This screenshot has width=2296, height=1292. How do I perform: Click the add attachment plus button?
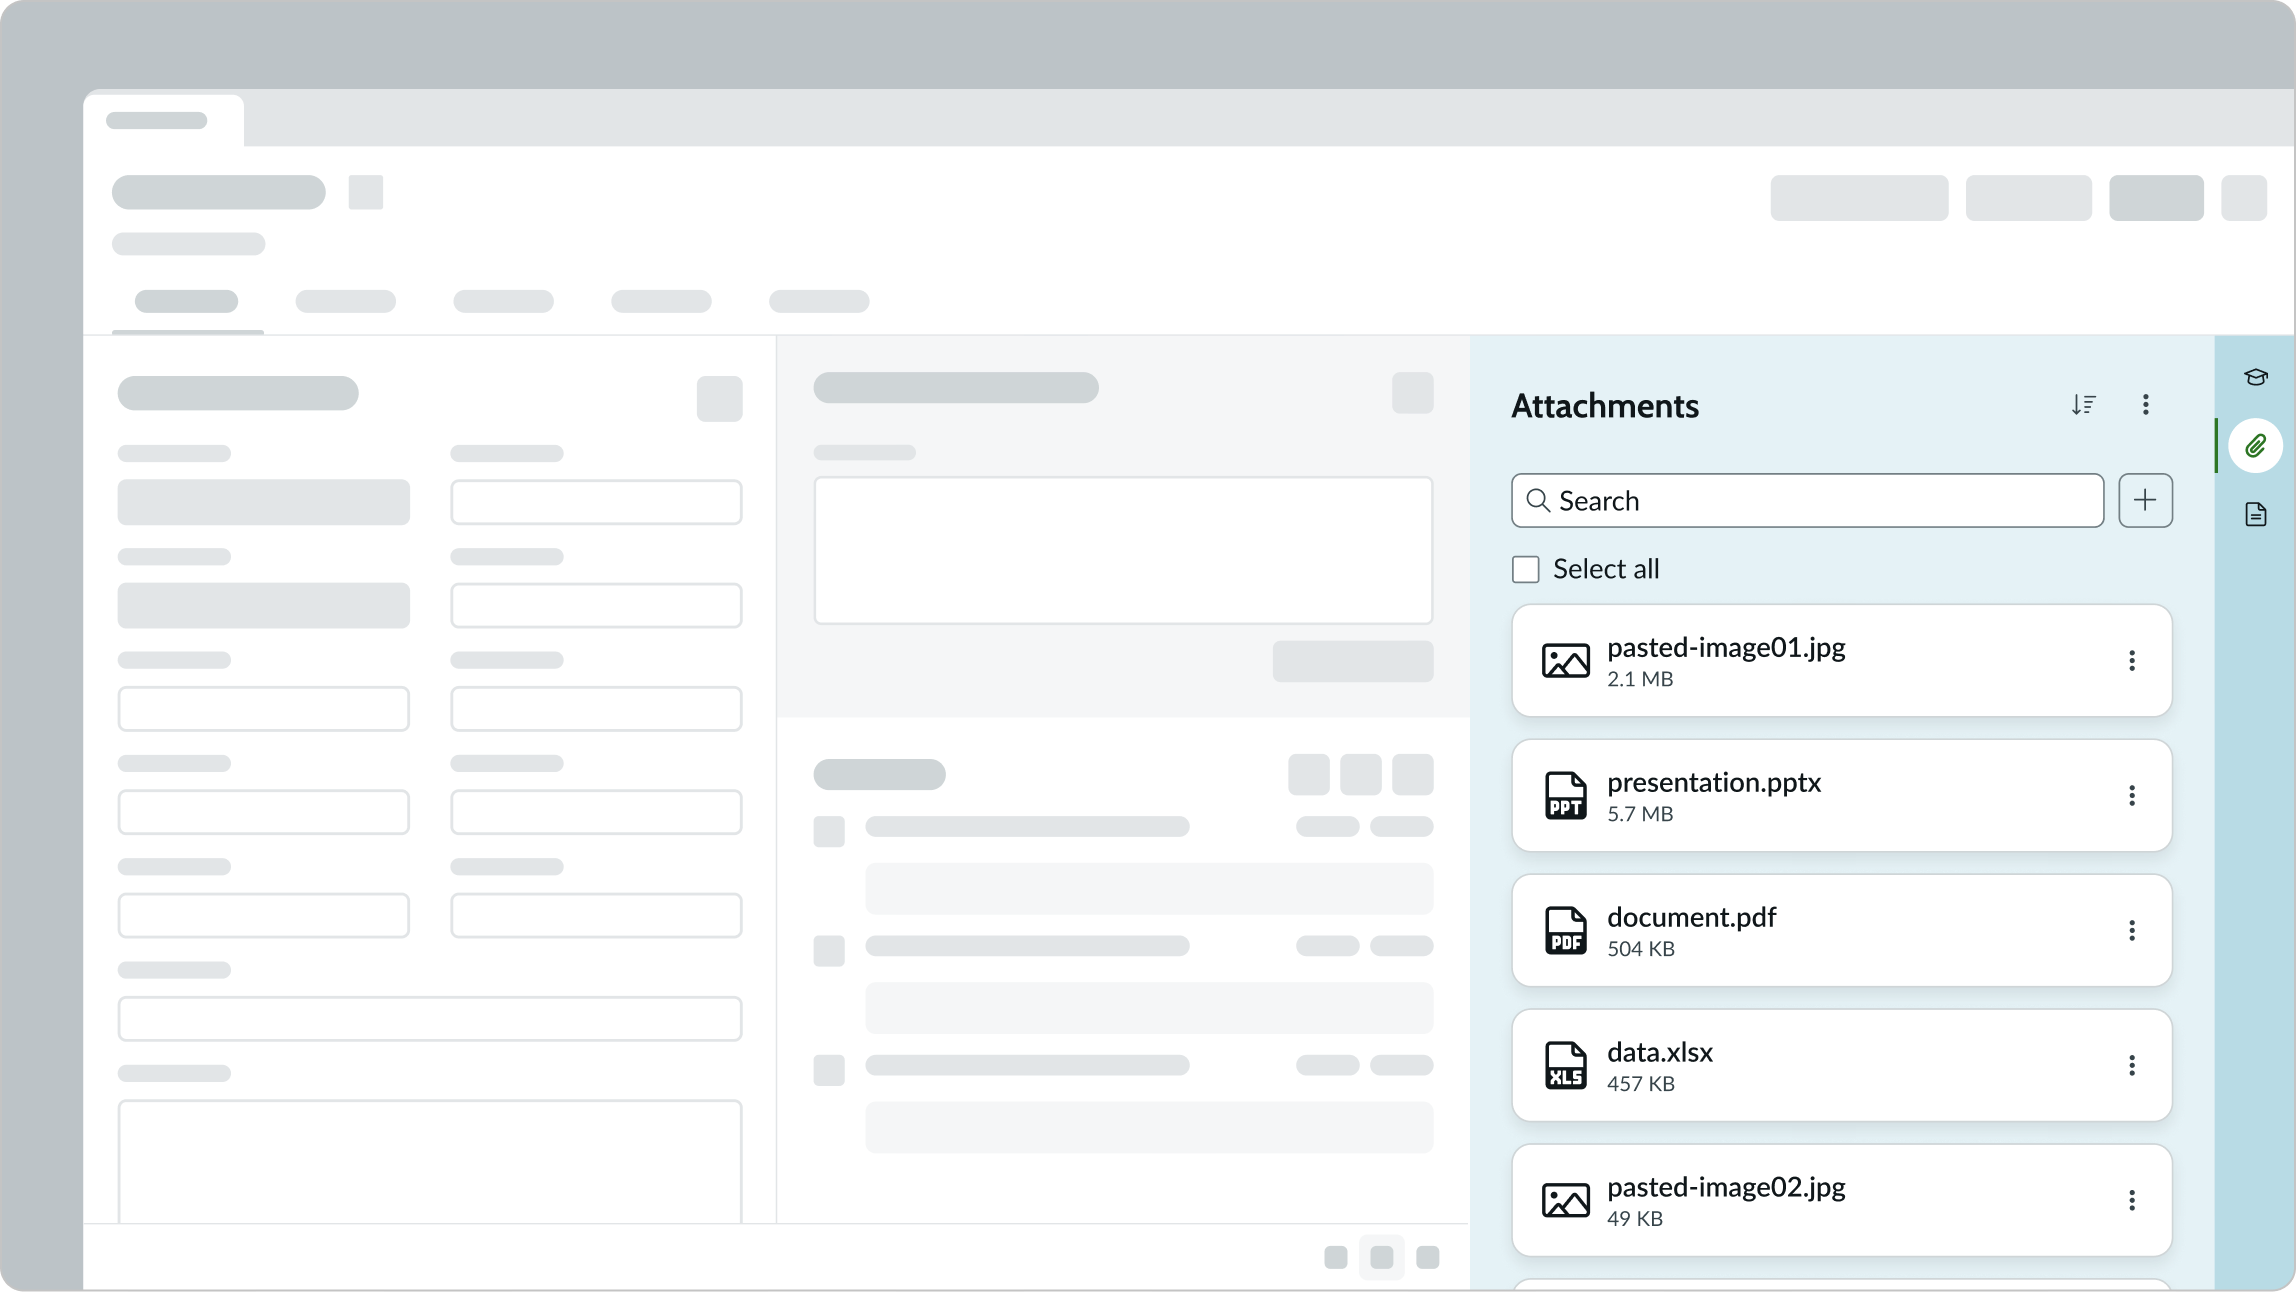click(2145, 500)
